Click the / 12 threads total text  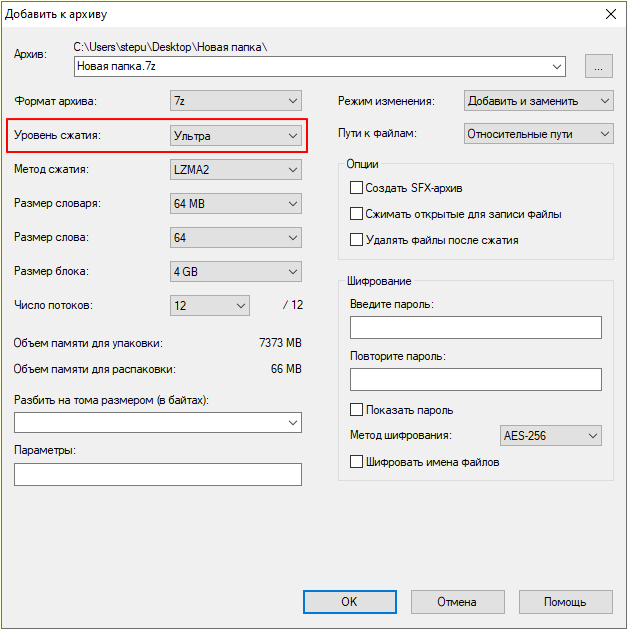pos(293,305)
